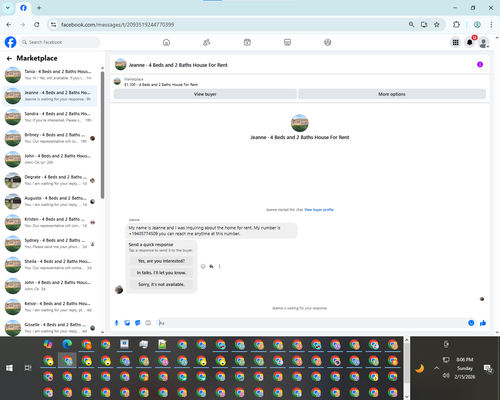
Task: Open the browser extensions puzzle icon
Action: (456, 25)
